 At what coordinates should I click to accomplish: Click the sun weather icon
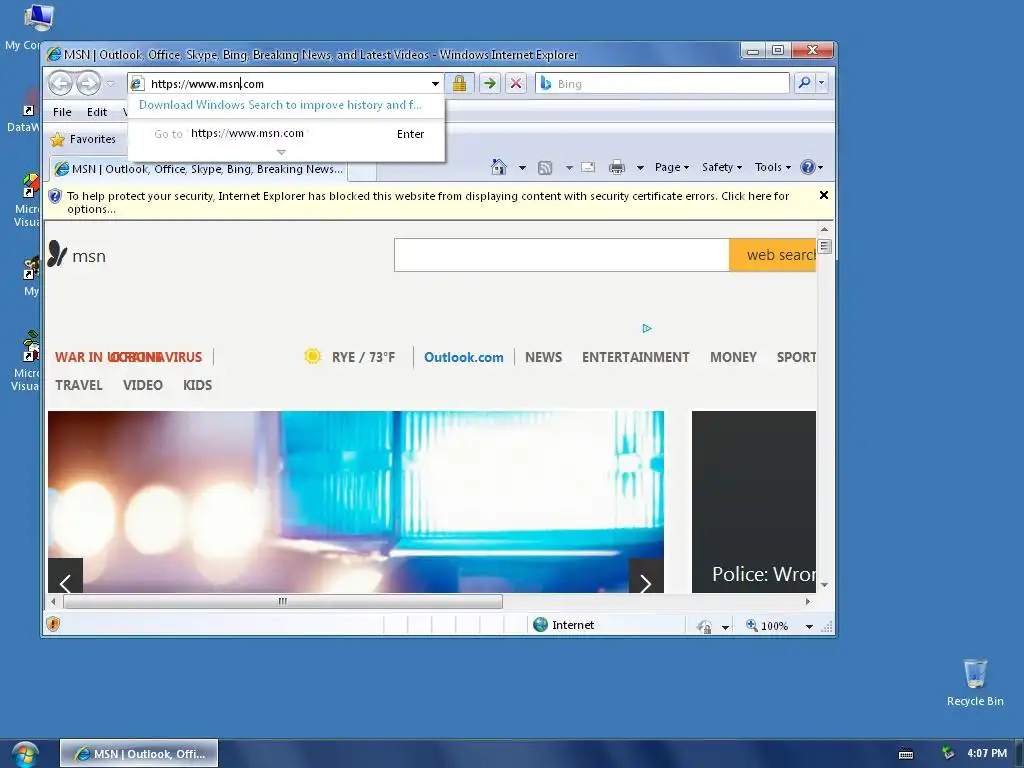(x=313, y=357)
